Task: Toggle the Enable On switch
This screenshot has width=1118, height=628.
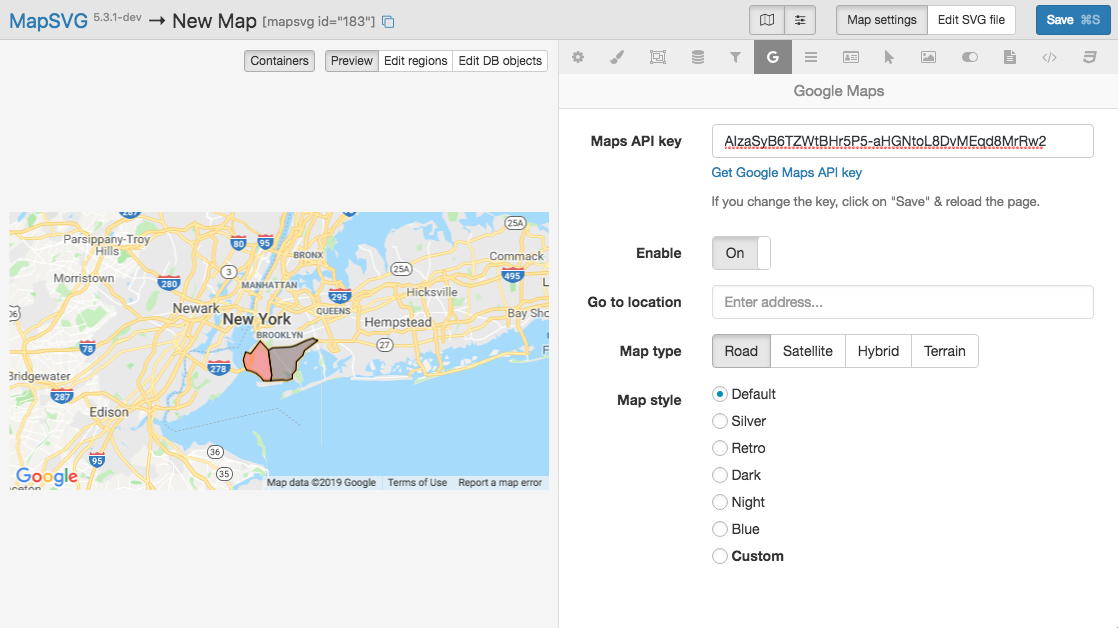Action: (x=741, y=253)
